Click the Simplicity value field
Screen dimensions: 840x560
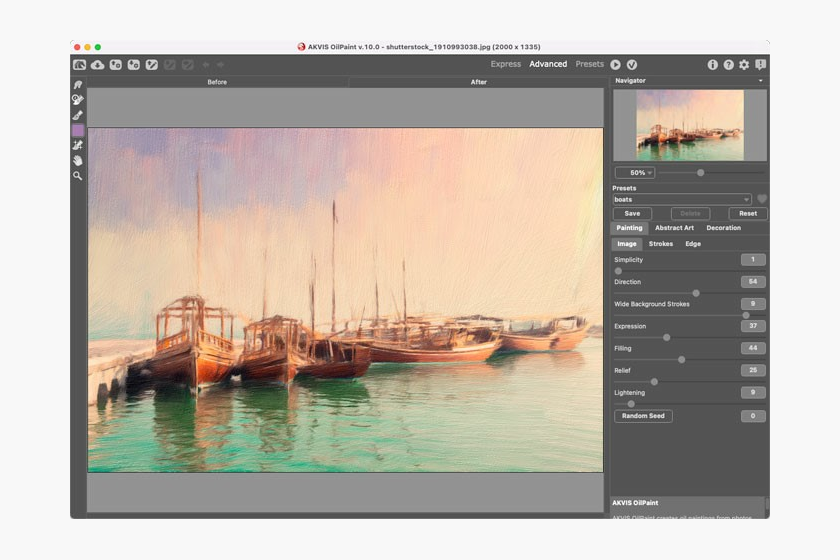[753, 260]
